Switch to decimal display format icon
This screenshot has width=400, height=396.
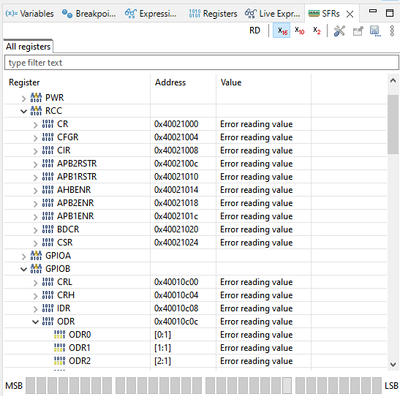[x=299, y=31]
